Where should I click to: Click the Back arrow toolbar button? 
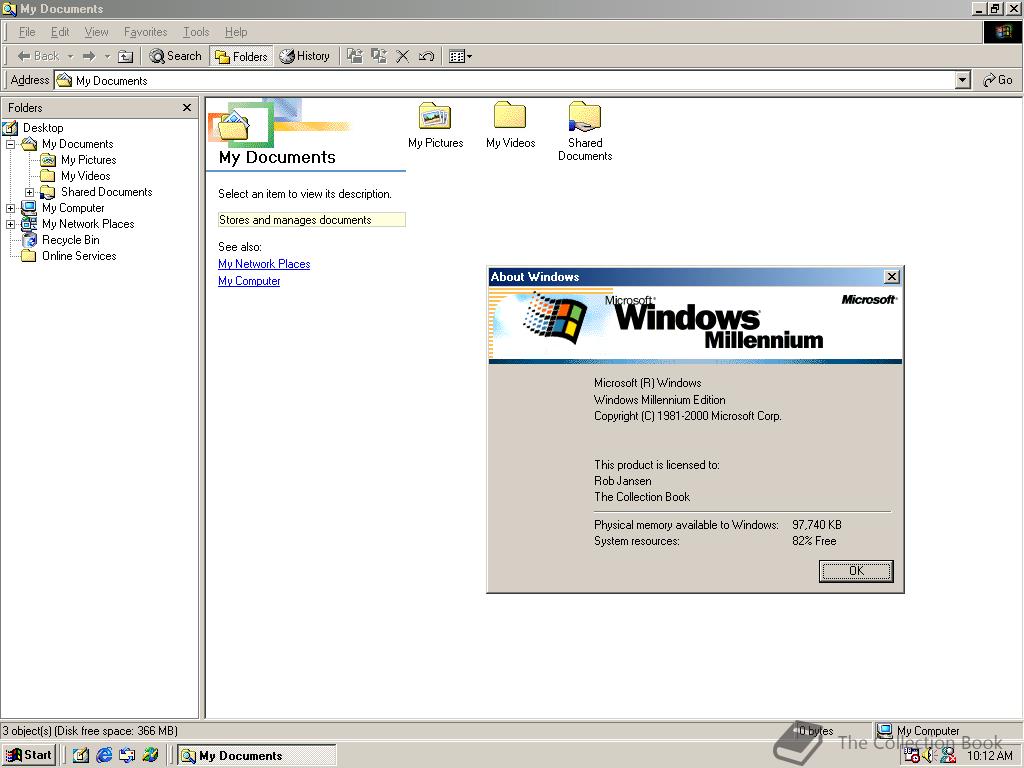[x=38, y=56]
